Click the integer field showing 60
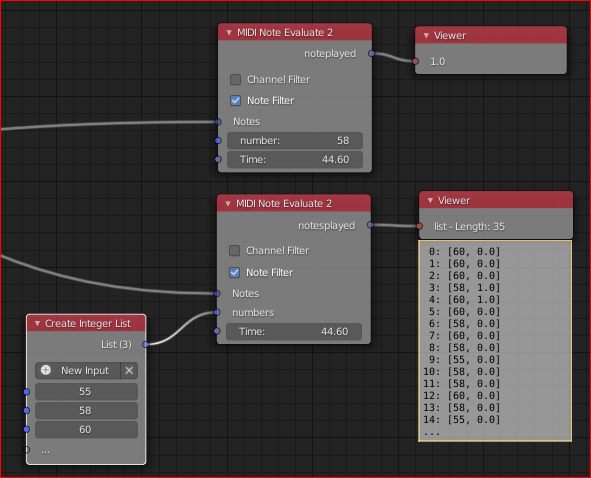 coord(86,429)
